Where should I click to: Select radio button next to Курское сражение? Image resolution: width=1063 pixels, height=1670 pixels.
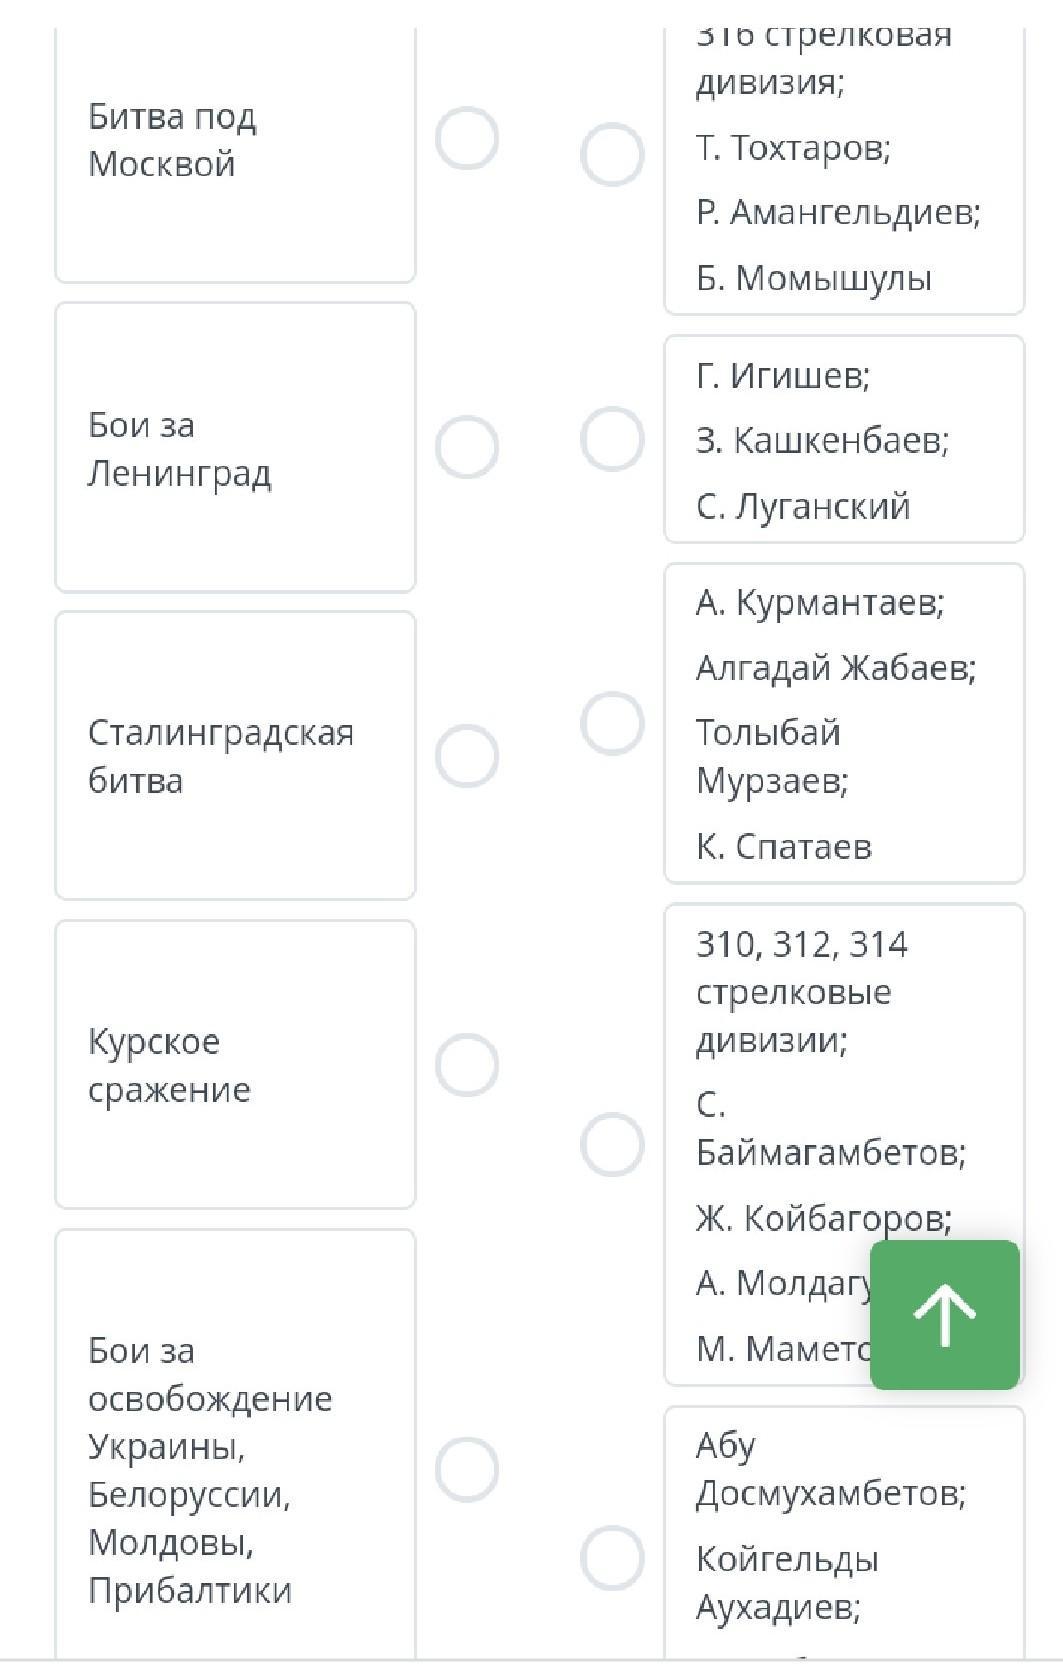click(x=467, y=1064)
